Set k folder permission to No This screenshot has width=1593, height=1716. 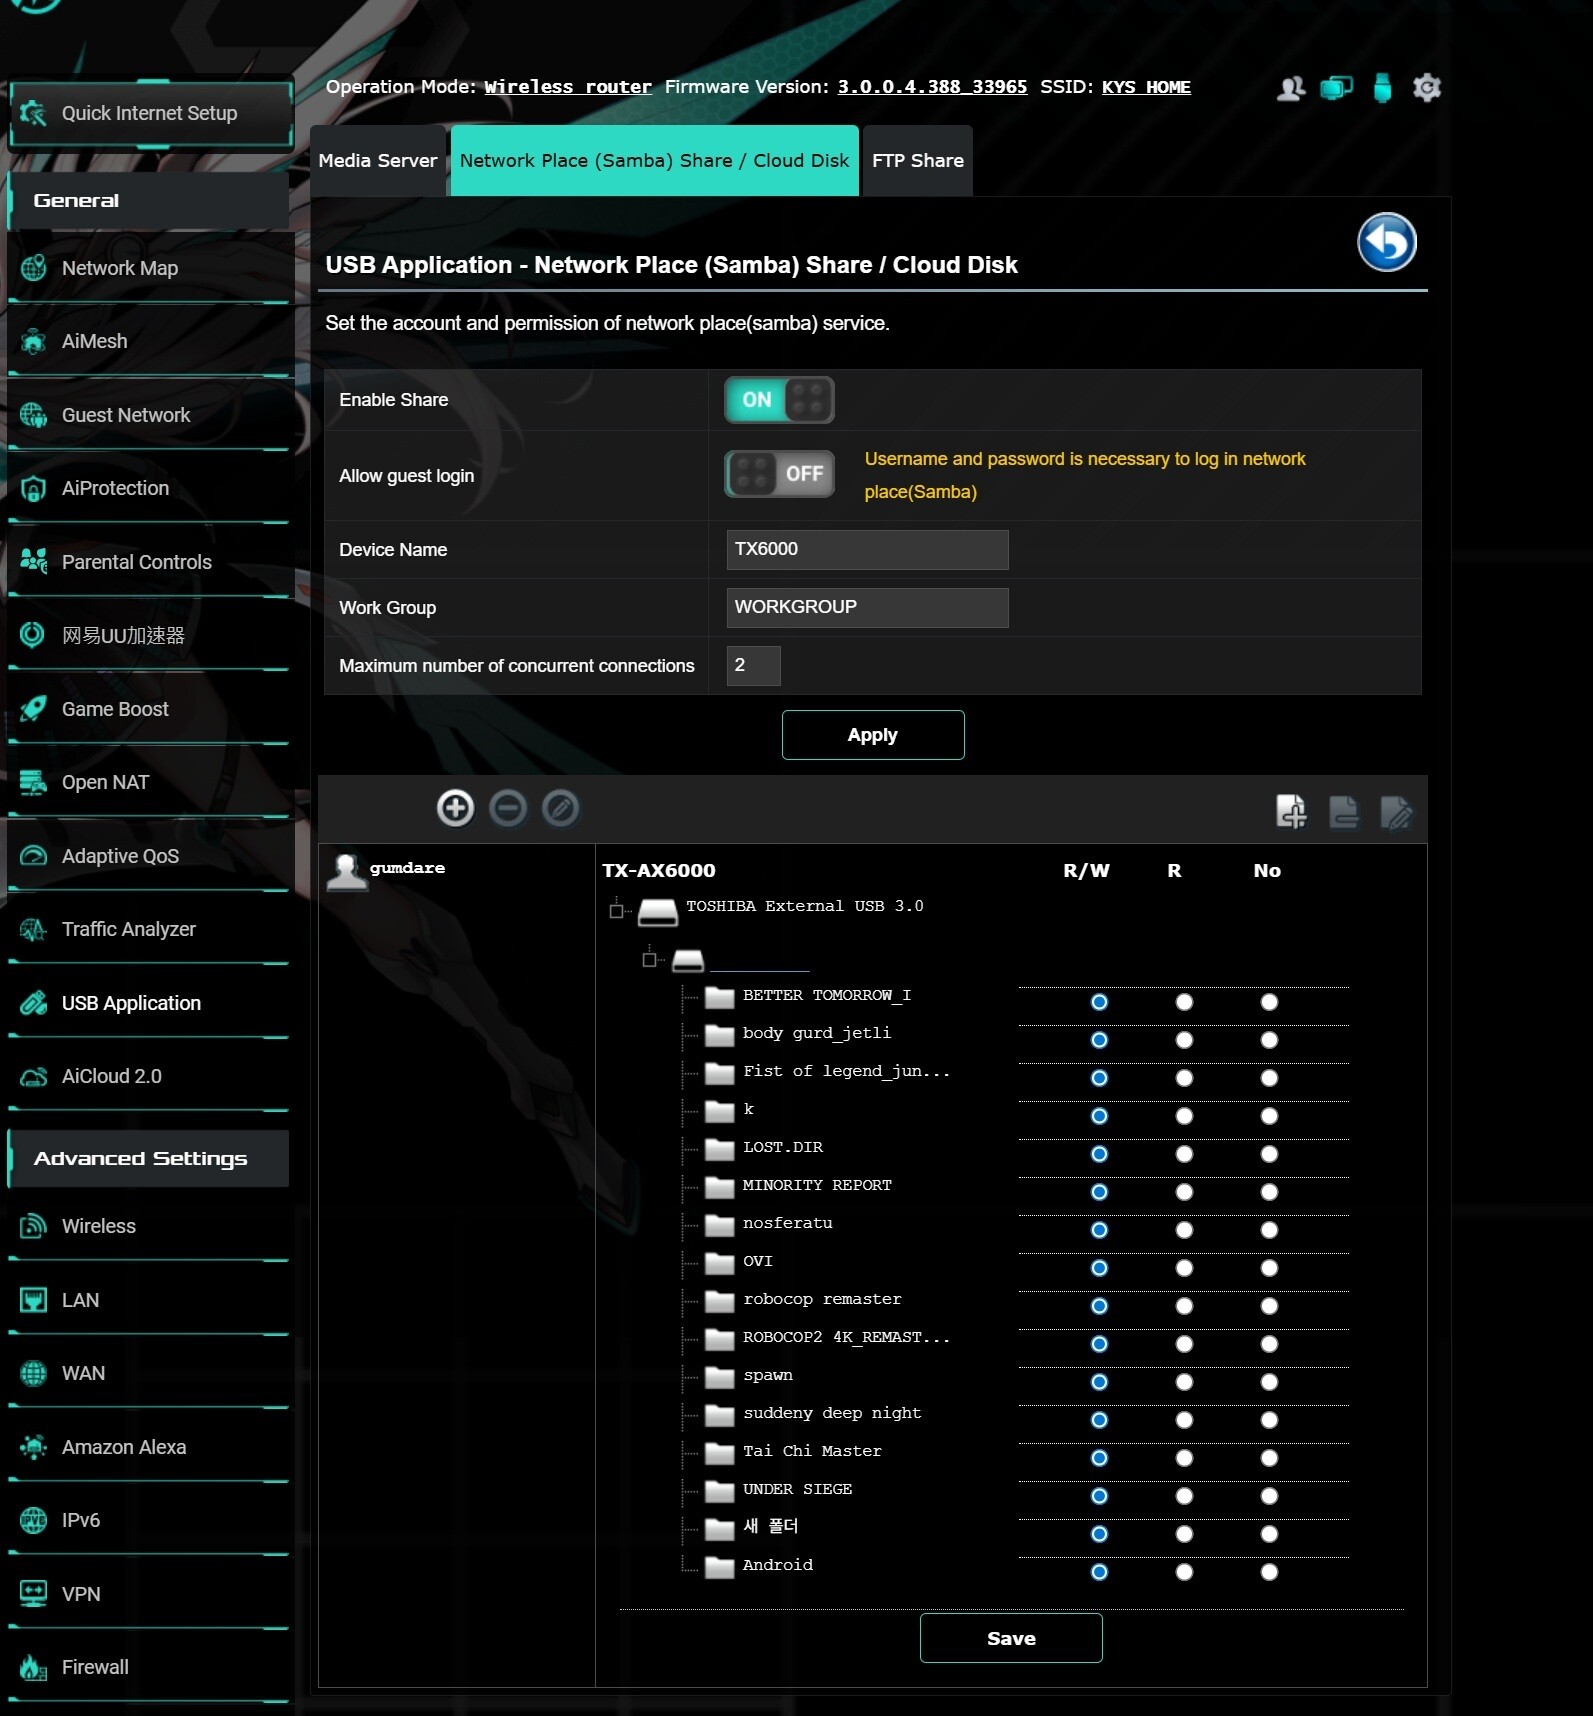(1269, 1116)
